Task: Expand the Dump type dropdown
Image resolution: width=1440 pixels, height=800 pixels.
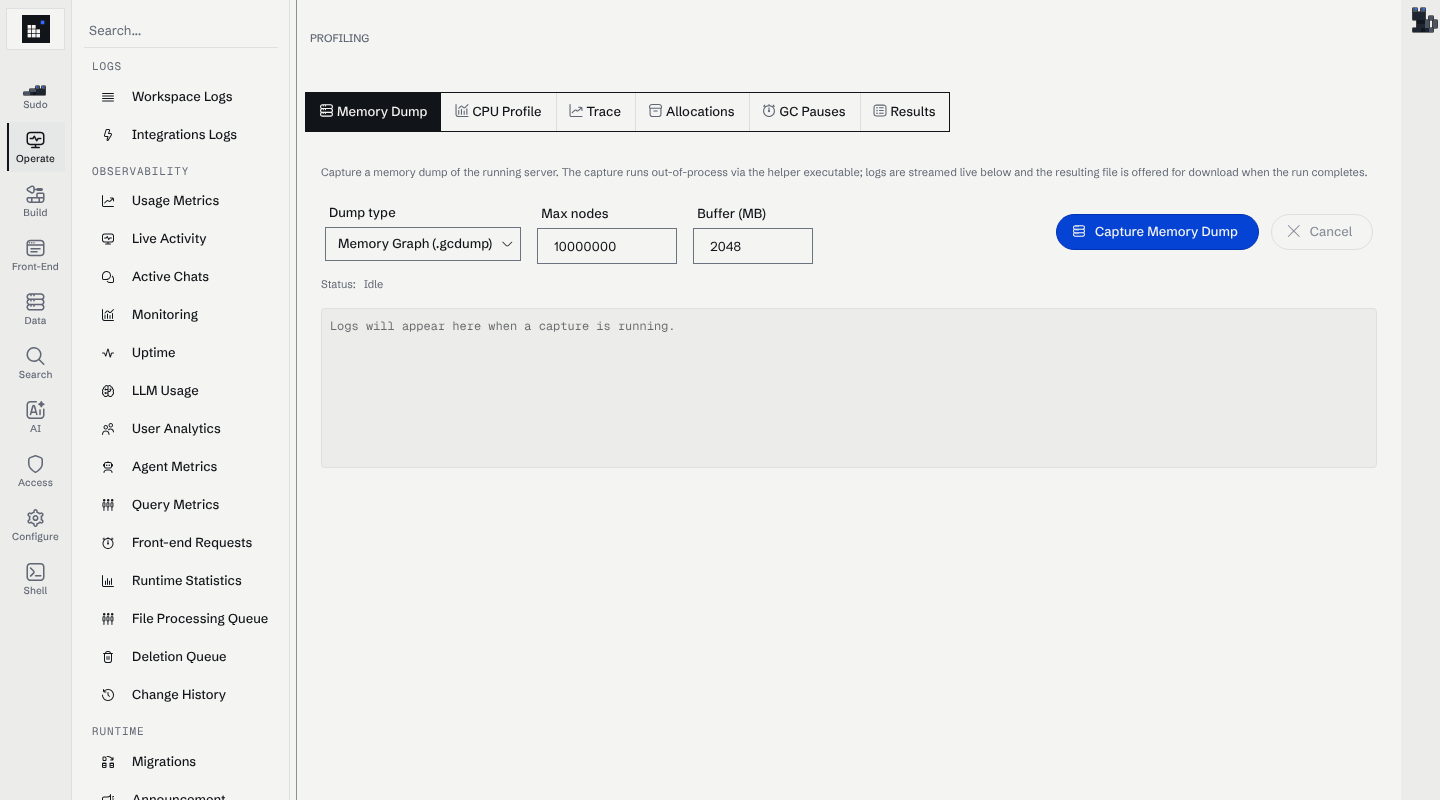Action: point(423,244)
